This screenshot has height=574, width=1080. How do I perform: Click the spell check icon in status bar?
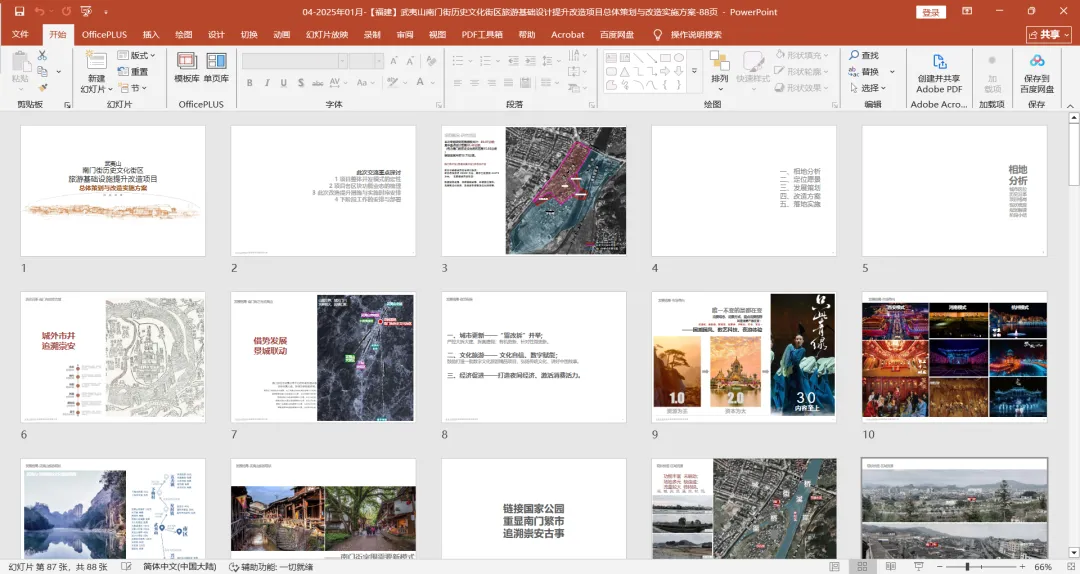pyautogui.click(x=126, y=566)
